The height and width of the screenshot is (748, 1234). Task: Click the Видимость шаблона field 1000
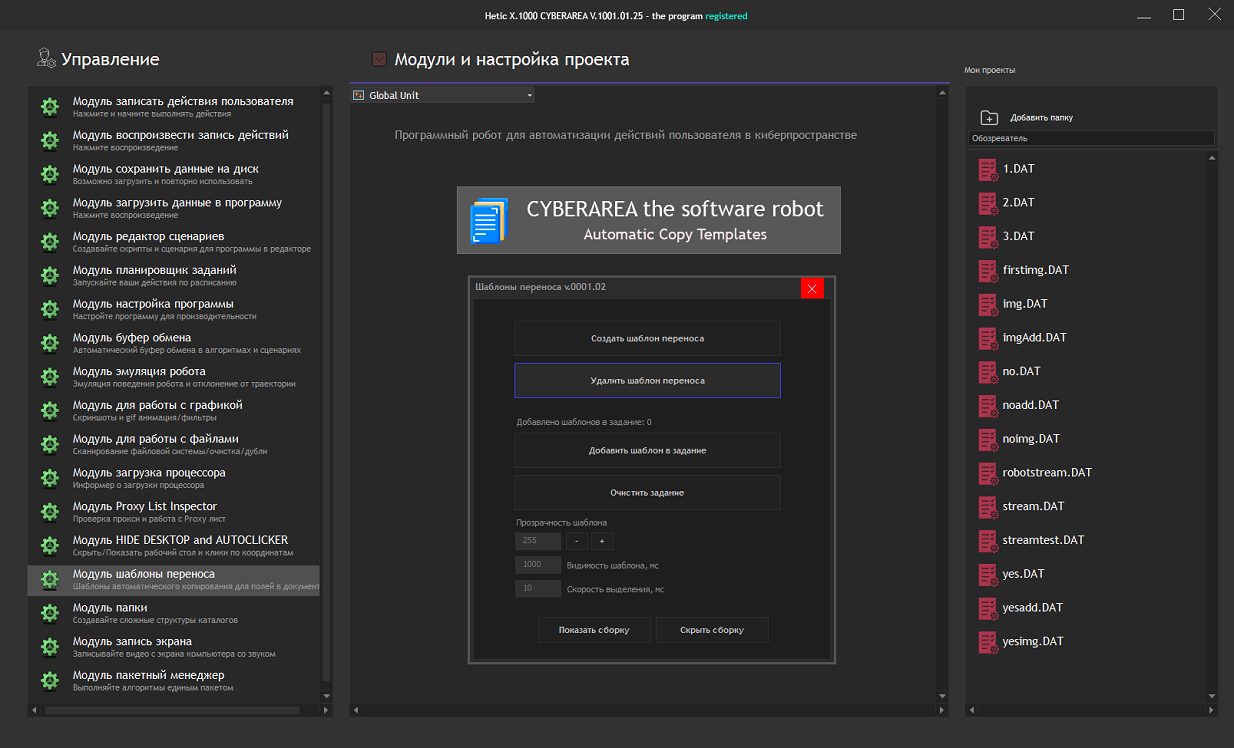point(538,565)
